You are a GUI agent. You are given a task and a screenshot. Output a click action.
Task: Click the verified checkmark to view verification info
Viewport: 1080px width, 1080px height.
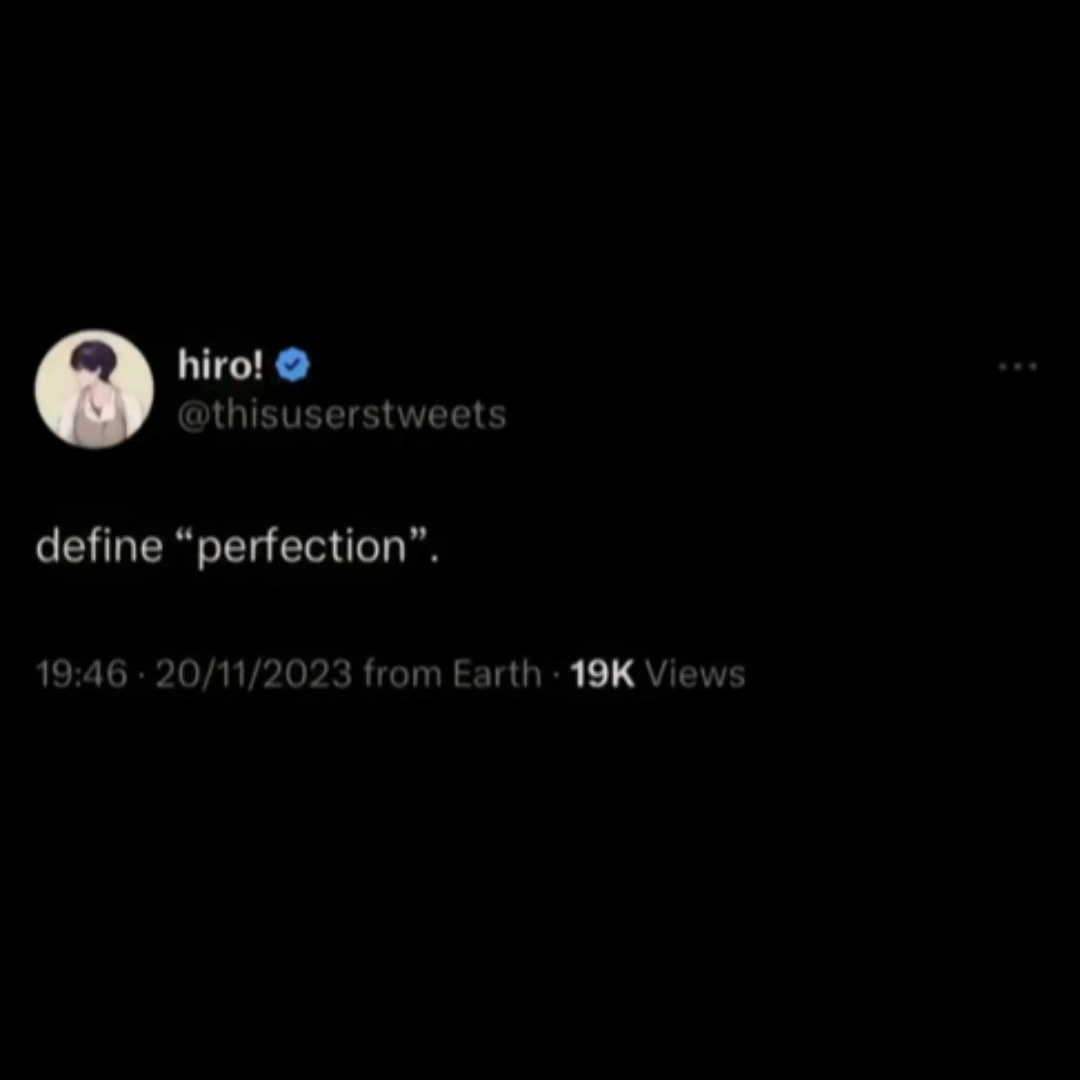click(292, 364)
